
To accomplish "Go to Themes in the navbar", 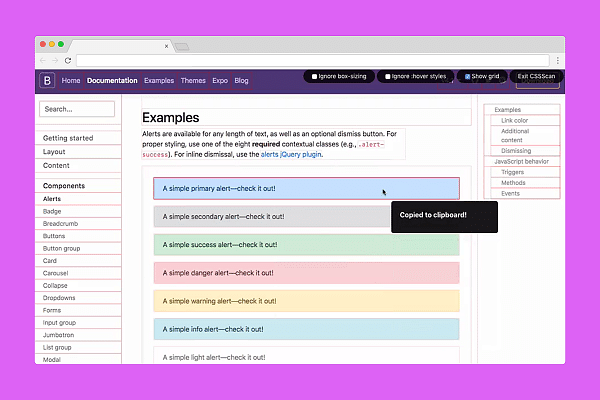I will pyautogui.click(x=193, y=80).
